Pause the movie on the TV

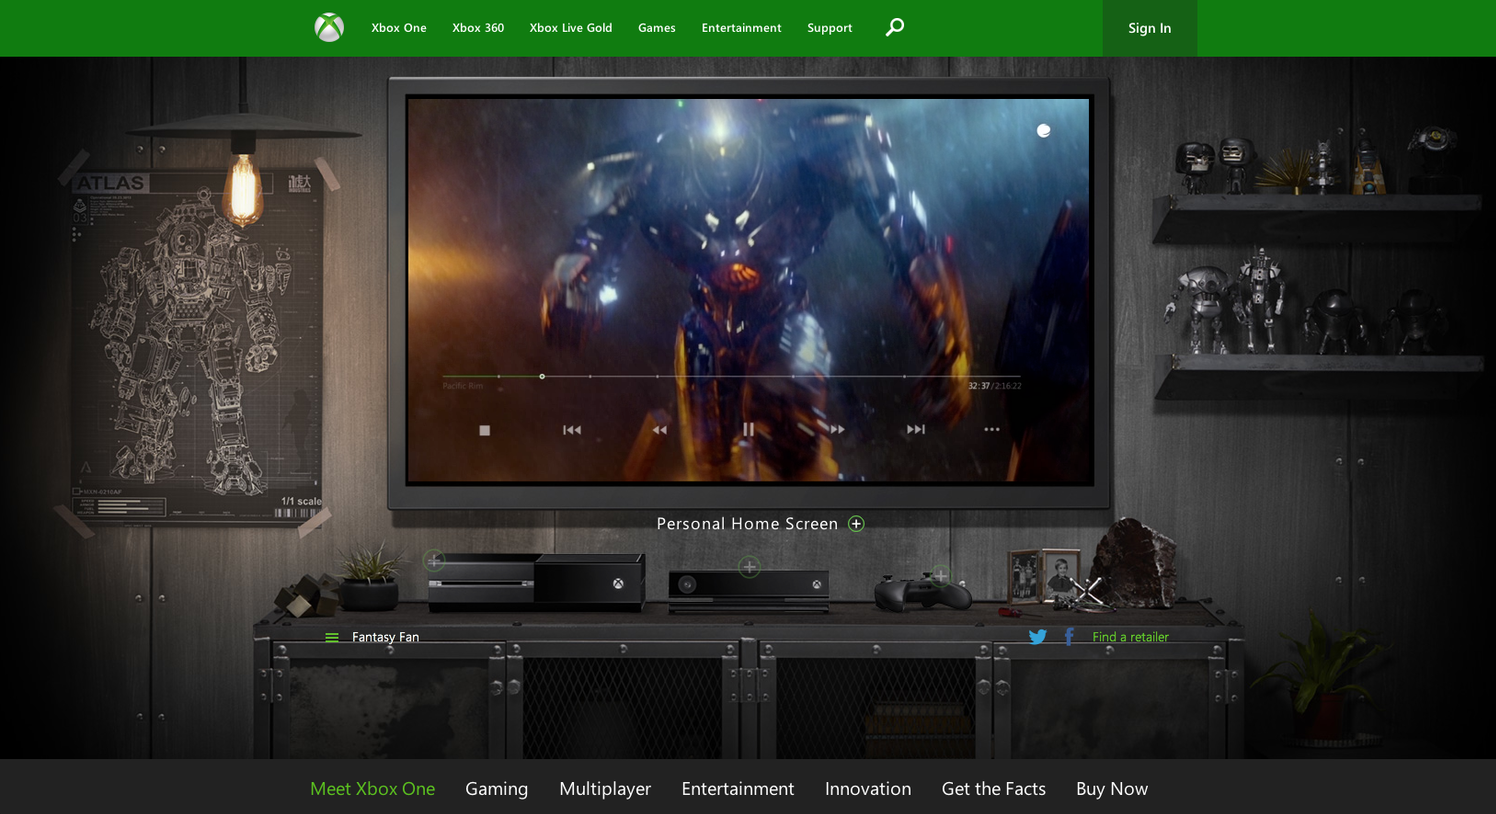(x=748, y=429)
